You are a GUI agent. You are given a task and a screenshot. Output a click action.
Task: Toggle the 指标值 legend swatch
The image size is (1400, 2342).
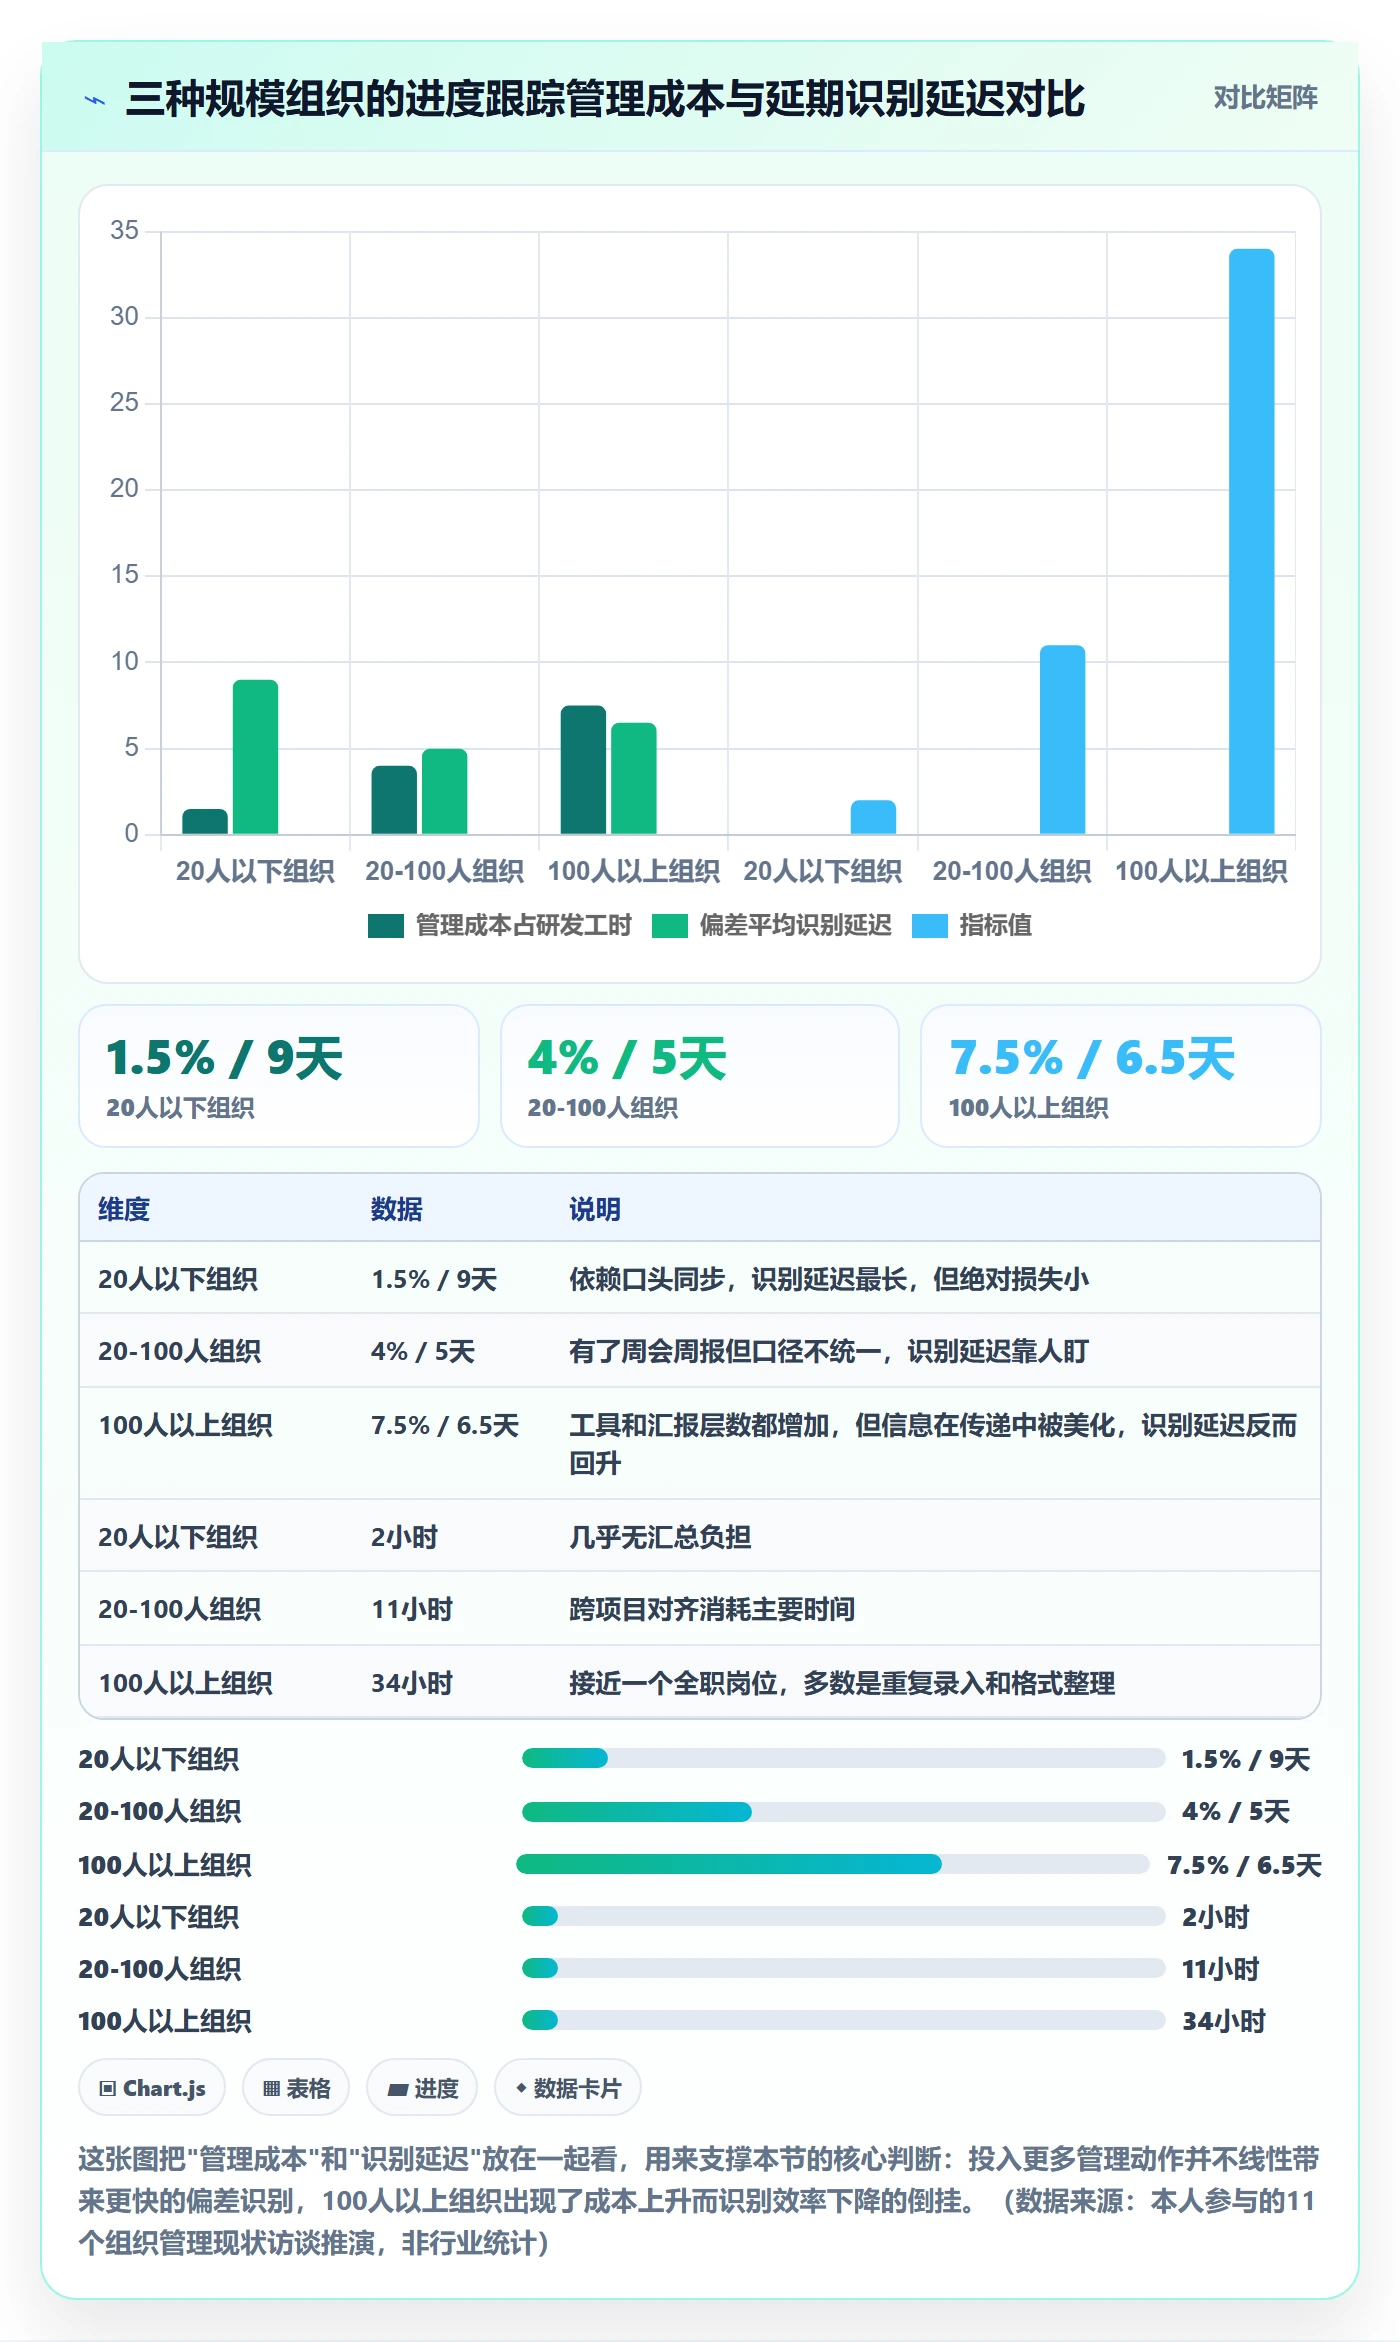[929, 926]
